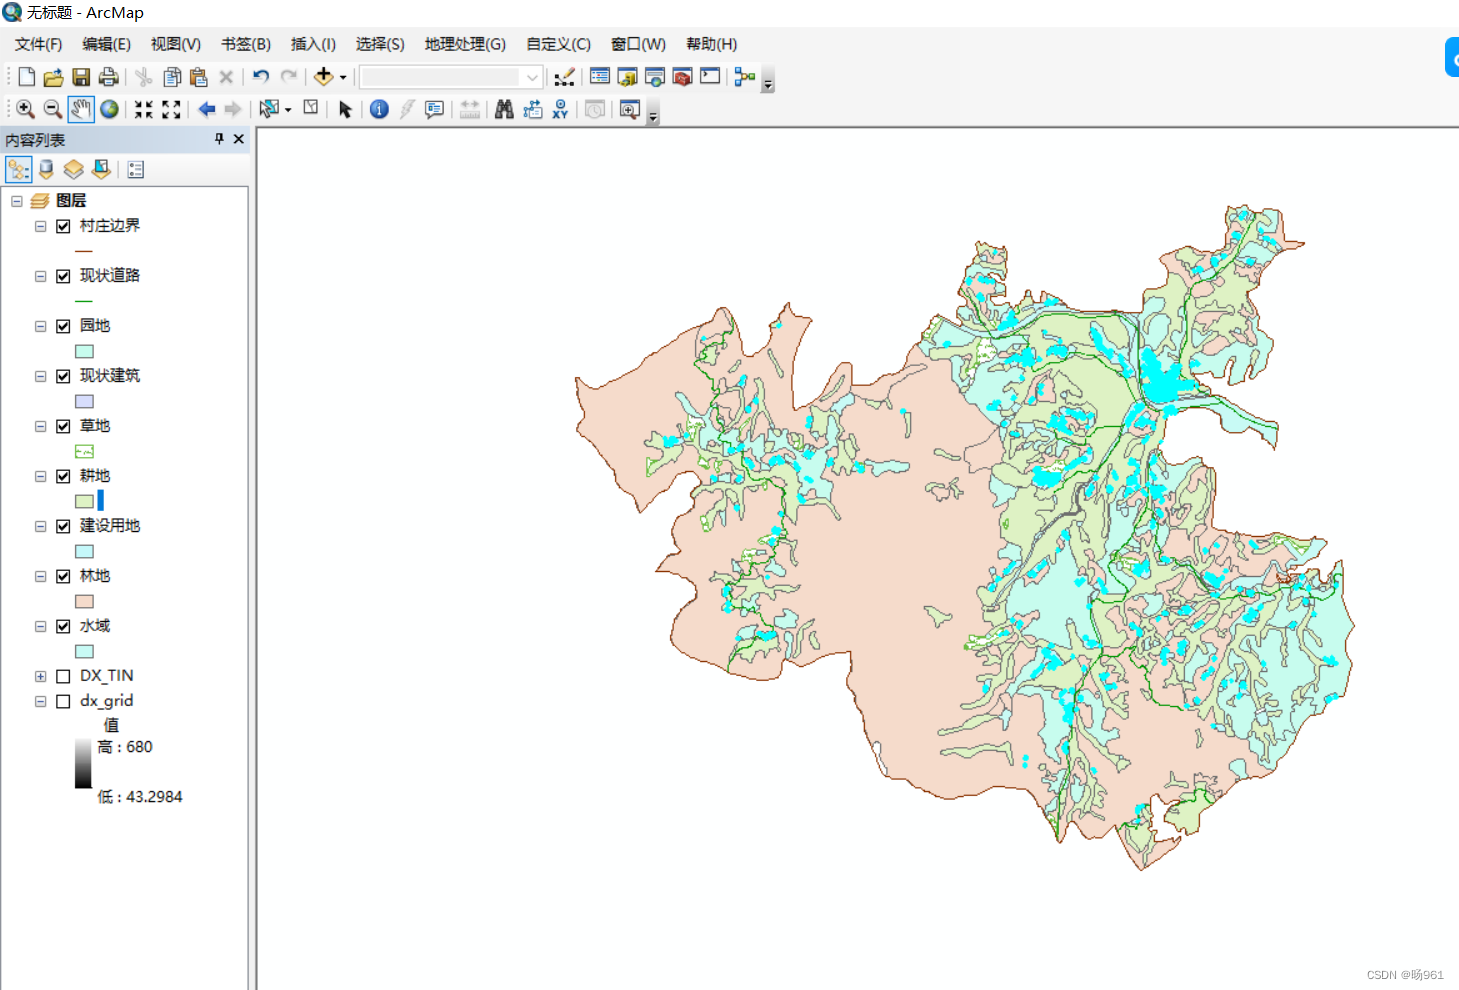Expand the DX_TIN layer node
1459x990 pixels.
pos(40,676)
